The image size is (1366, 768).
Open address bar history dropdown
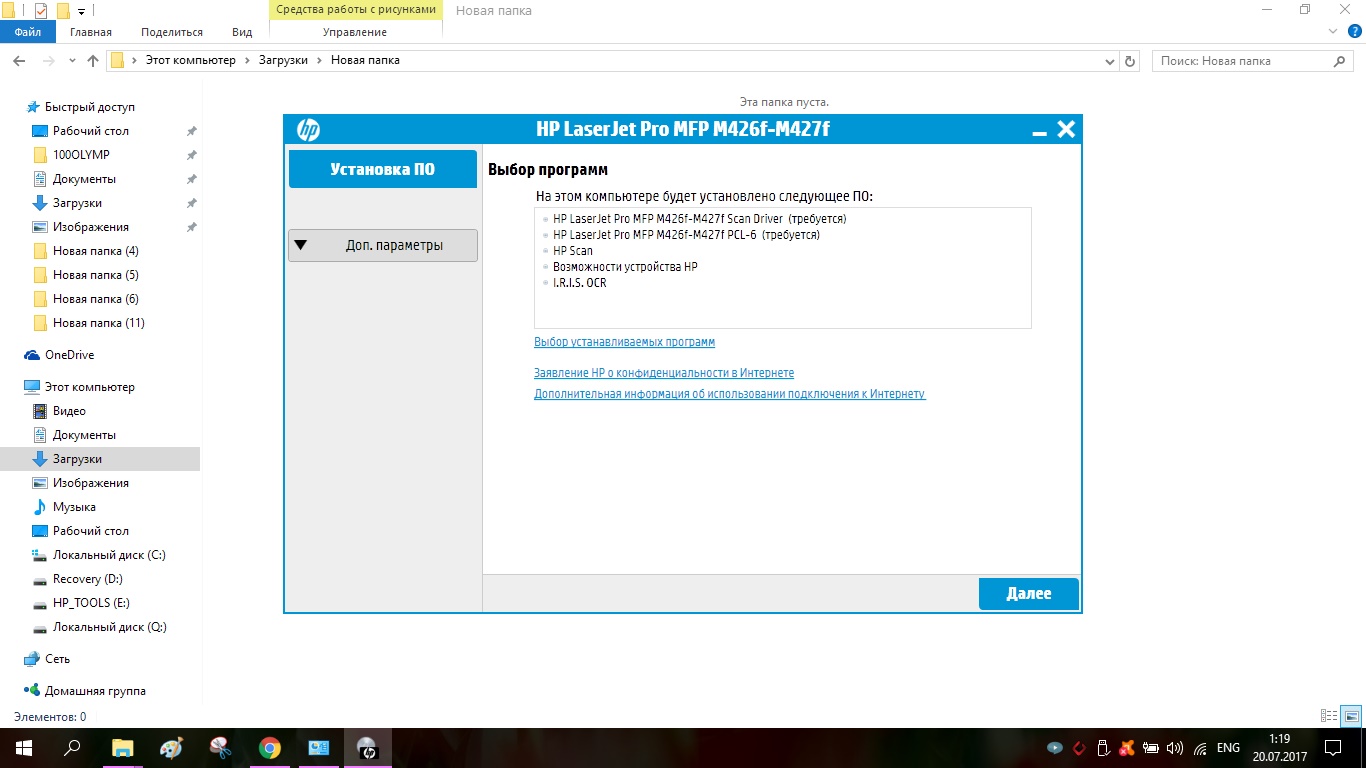[x=1109, y=61]
